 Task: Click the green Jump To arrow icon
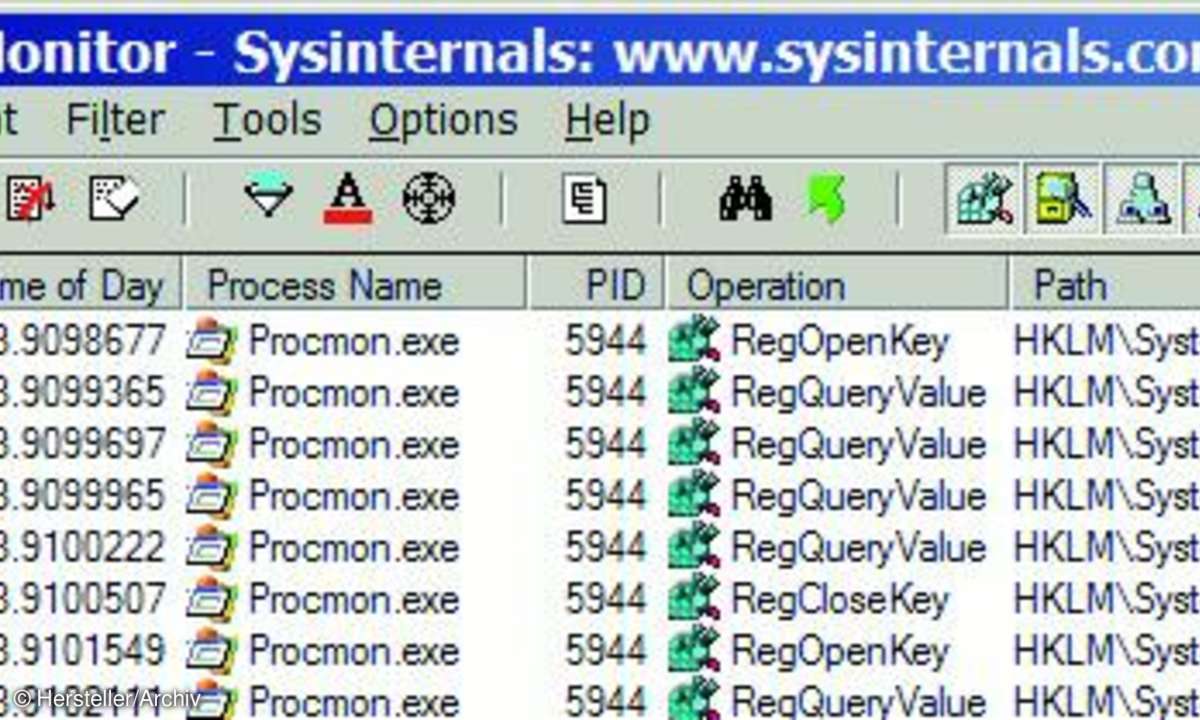(826, 198)
